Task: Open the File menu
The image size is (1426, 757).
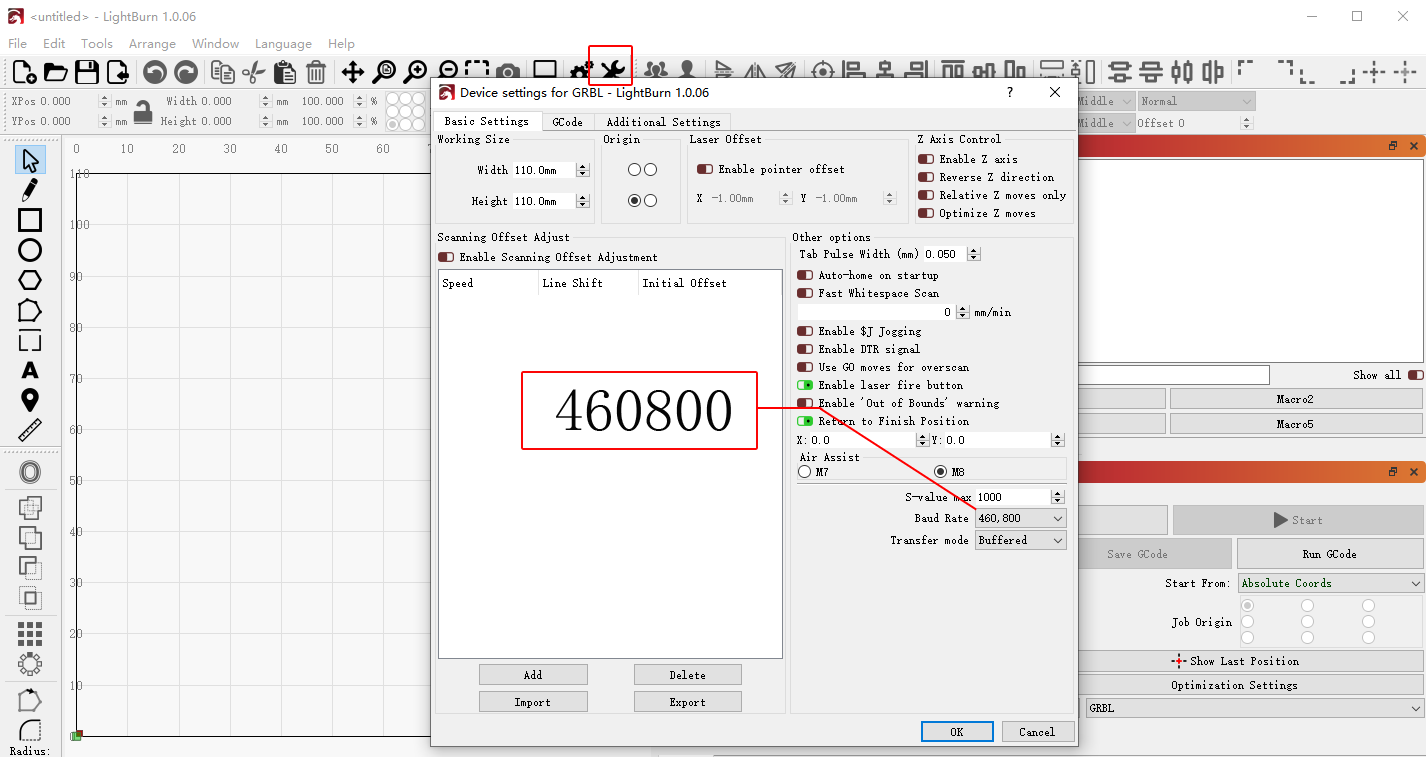Action: tap(18, 44)
